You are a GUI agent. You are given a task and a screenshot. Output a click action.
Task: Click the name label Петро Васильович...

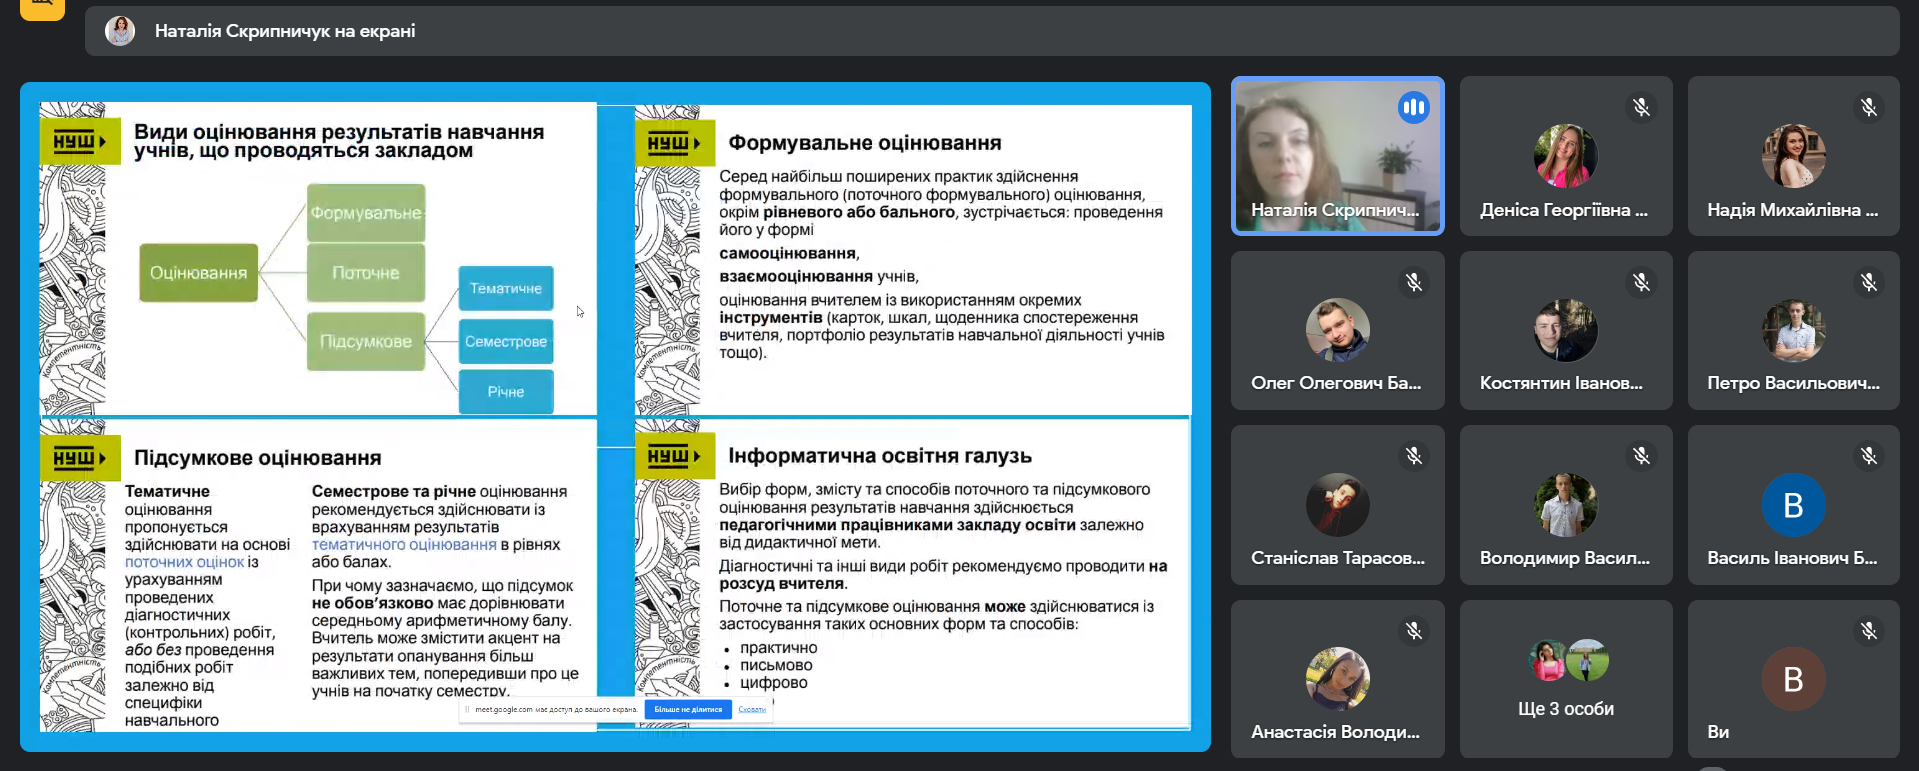(x=1793, y=383)
